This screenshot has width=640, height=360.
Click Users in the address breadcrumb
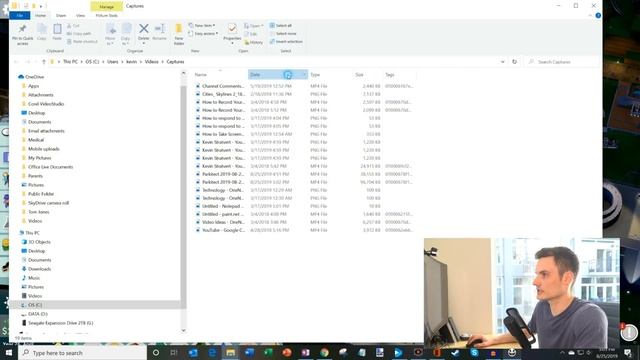[x=113, y=62]
